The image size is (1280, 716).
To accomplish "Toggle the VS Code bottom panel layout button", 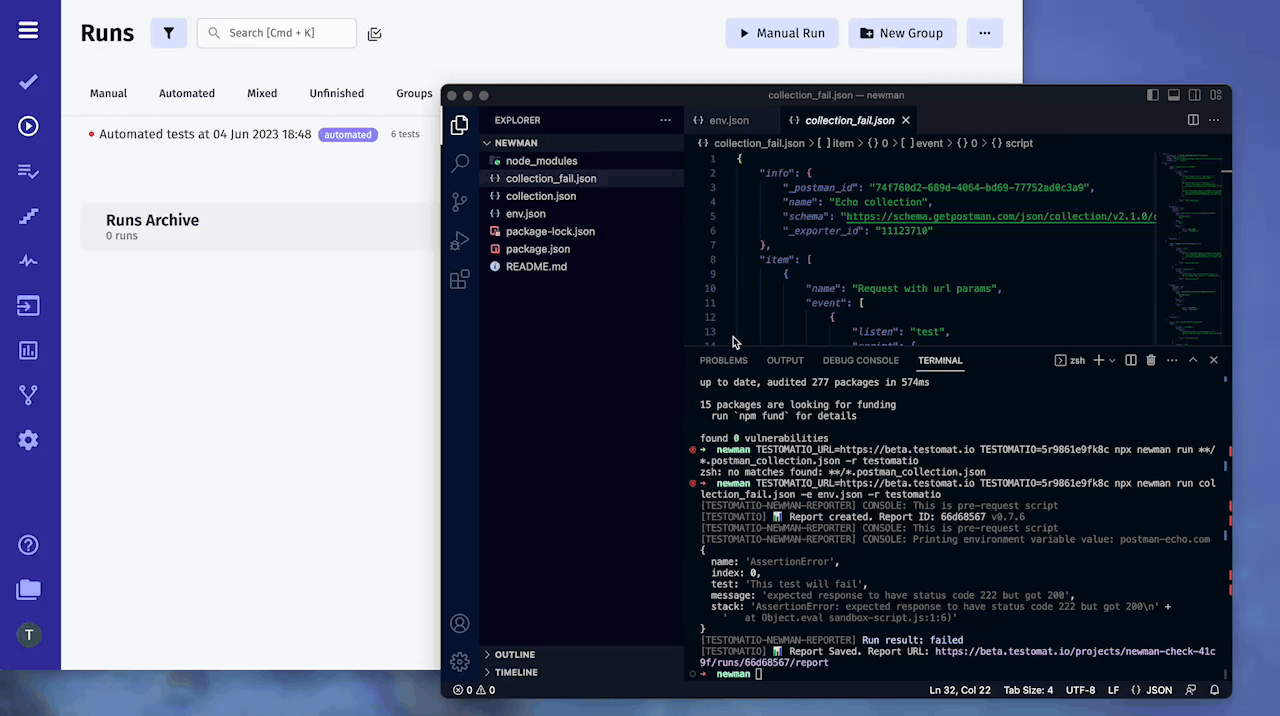I will pyautogui.click(x=1174, y=95).
